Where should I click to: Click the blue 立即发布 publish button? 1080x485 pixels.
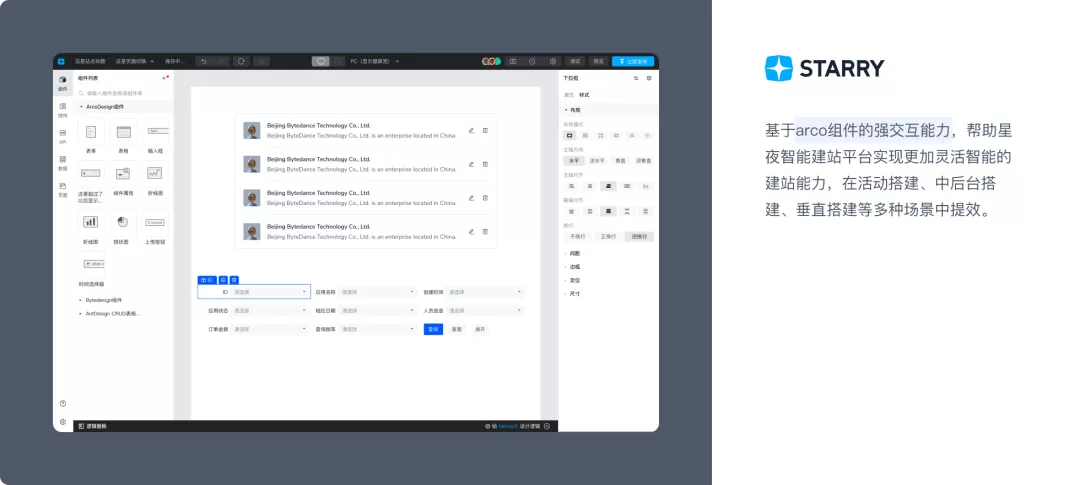pyautogui.click(x=633, y=61)
